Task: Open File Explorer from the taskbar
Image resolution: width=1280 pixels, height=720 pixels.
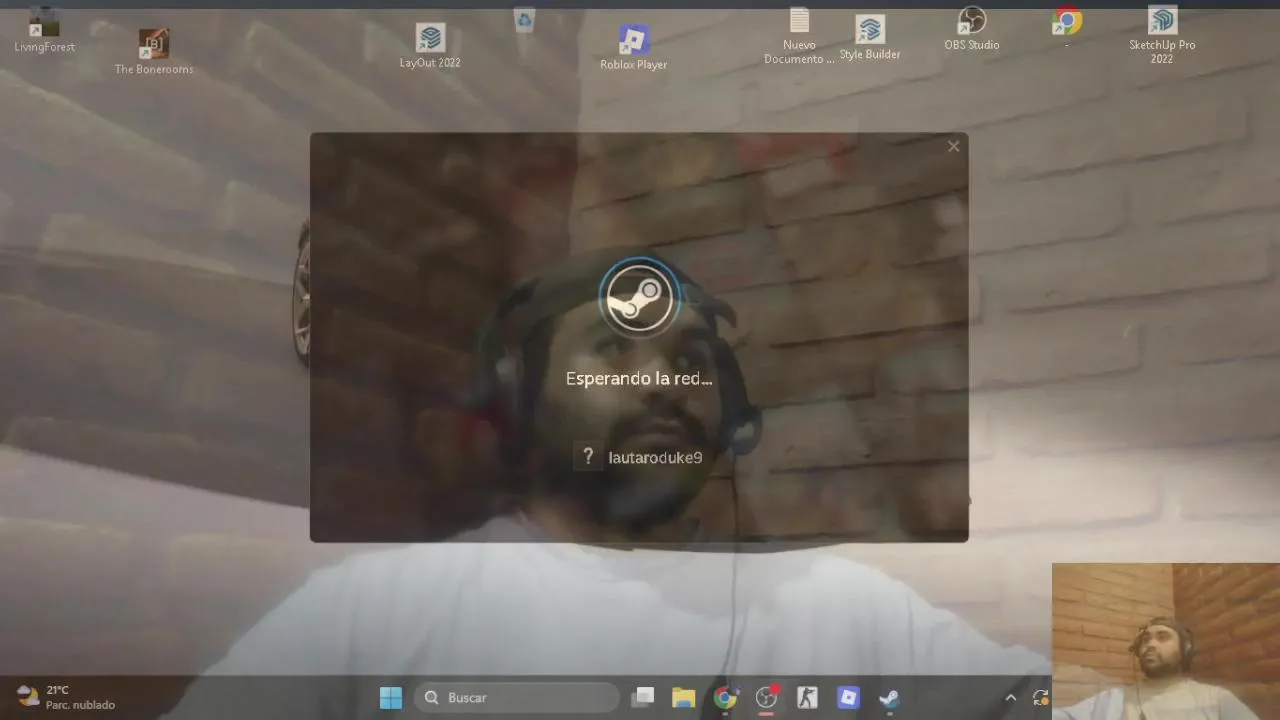Action: pos(684,697)
